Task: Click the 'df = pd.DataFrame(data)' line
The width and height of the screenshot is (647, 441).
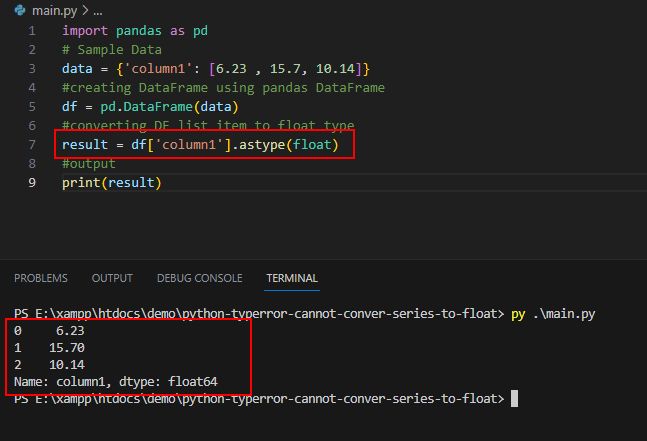Action: [x=150, y=107]
